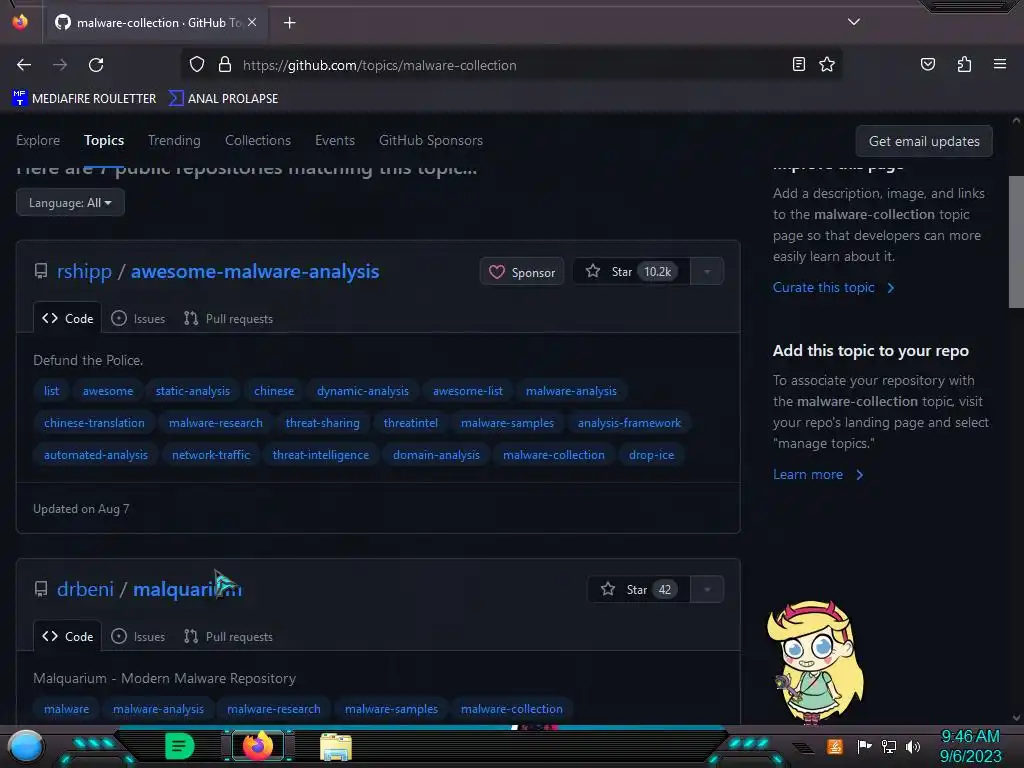Click the browser forward arrow
This screenshot has height=768, width=1024.
click(x=60, y=65)
